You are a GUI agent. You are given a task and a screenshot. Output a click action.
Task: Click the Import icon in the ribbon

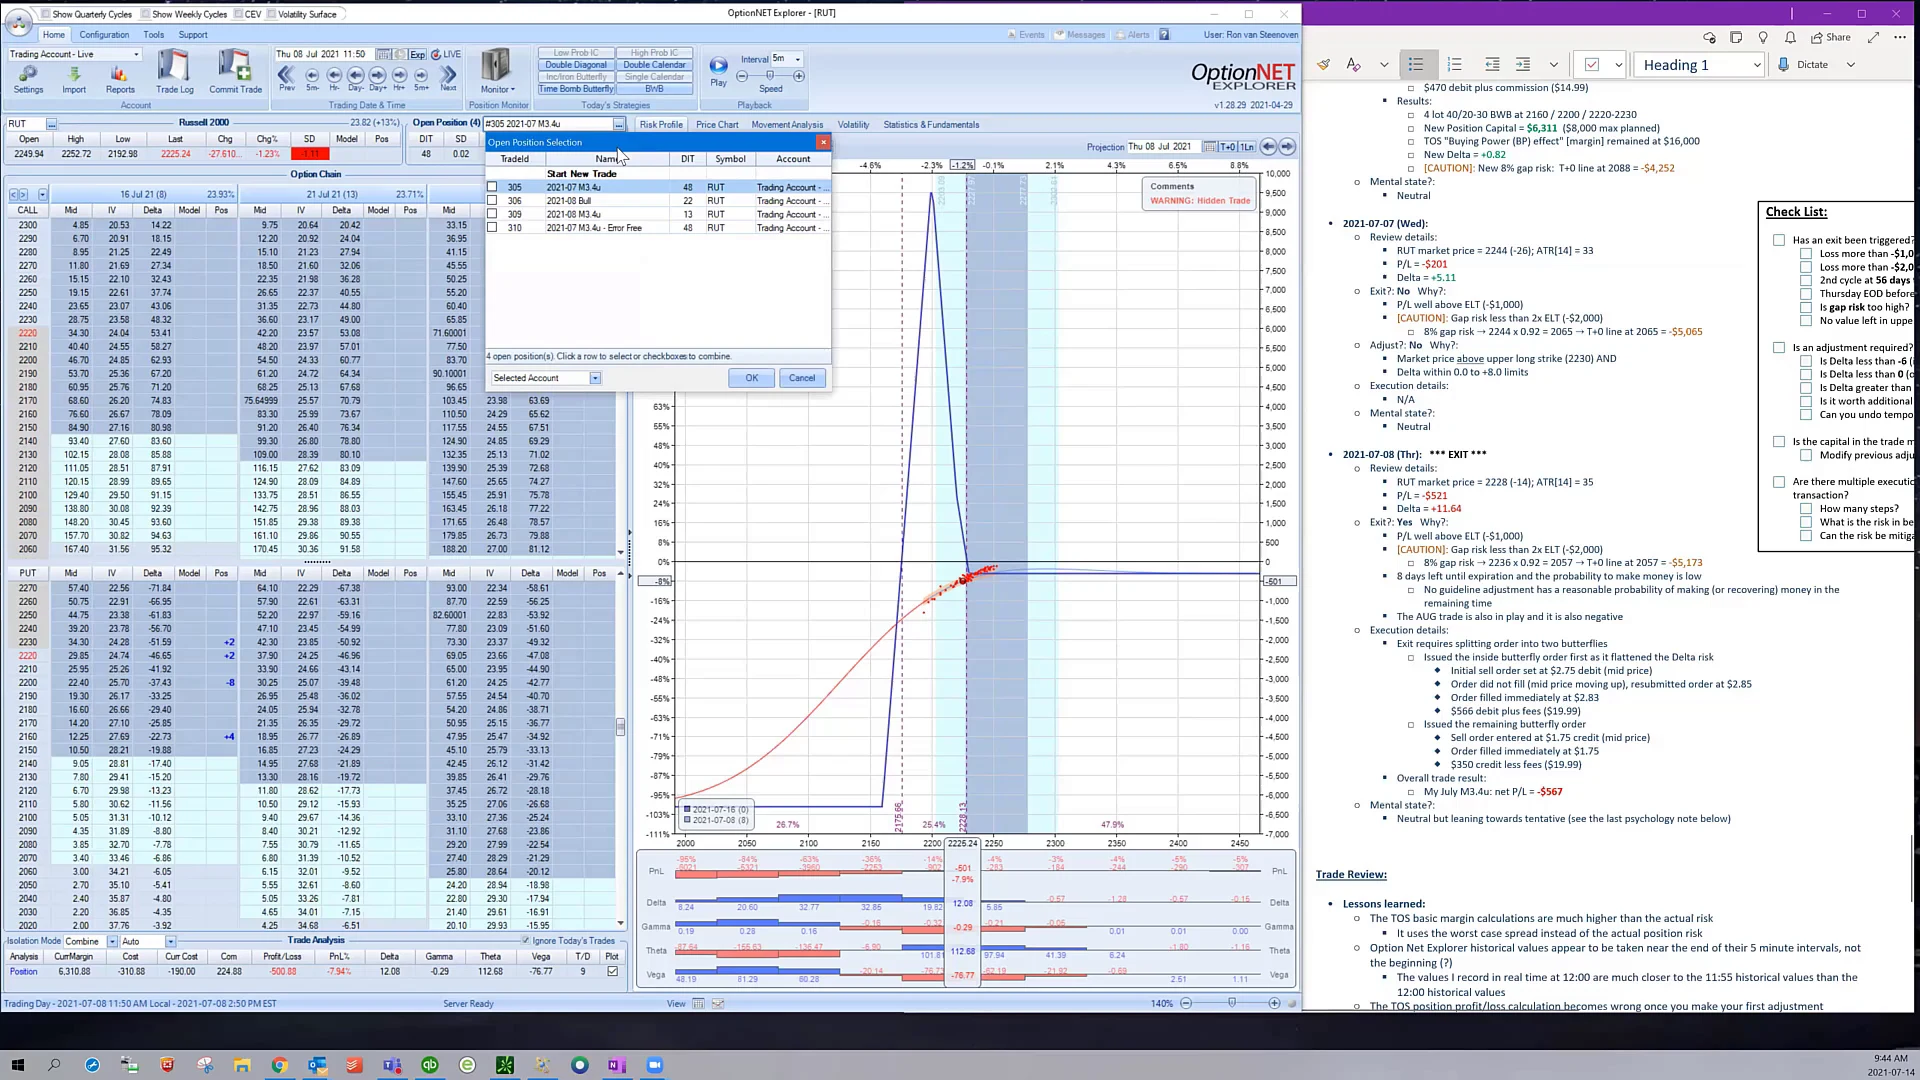pyautogui.click(x=74, y=79)
